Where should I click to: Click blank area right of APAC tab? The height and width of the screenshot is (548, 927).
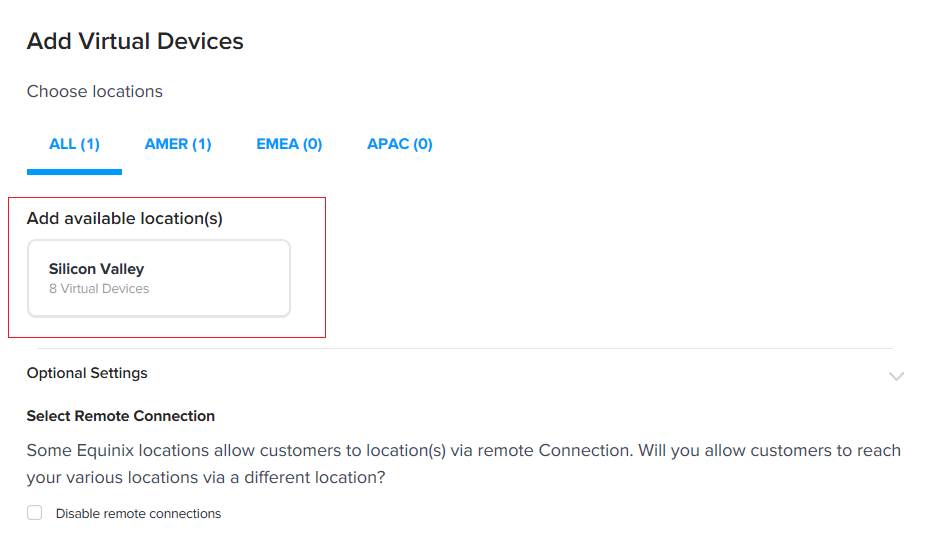pos(650,144)
